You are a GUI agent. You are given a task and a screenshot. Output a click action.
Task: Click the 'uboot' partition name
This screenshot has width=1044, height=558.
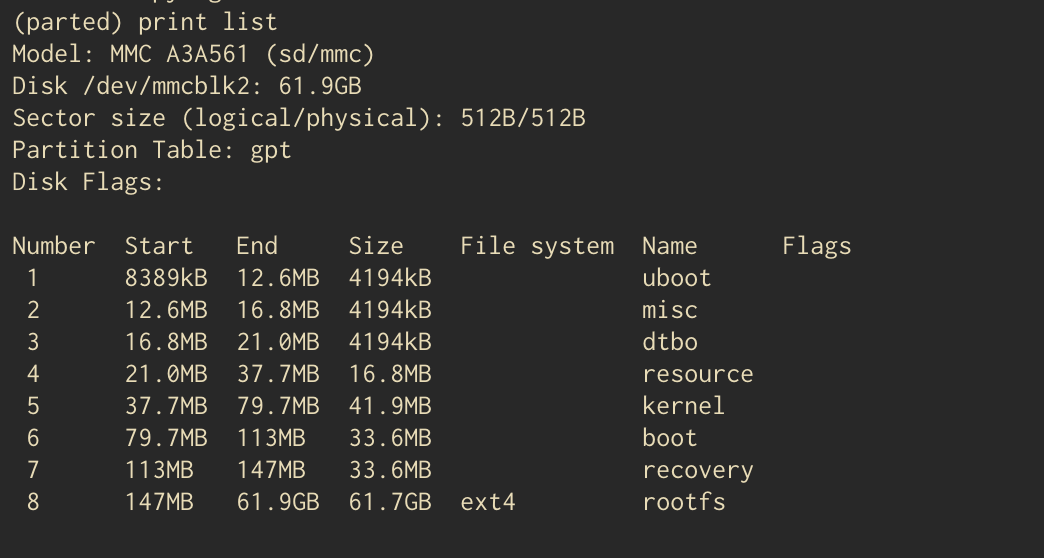tap(676, 278)
